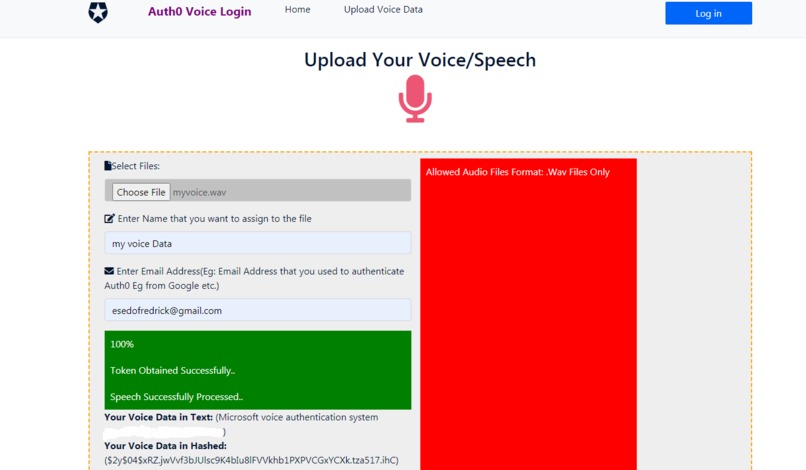Go to the Home menu item
This screenshot has height=470, width=806.
click(x=298, y=10)
